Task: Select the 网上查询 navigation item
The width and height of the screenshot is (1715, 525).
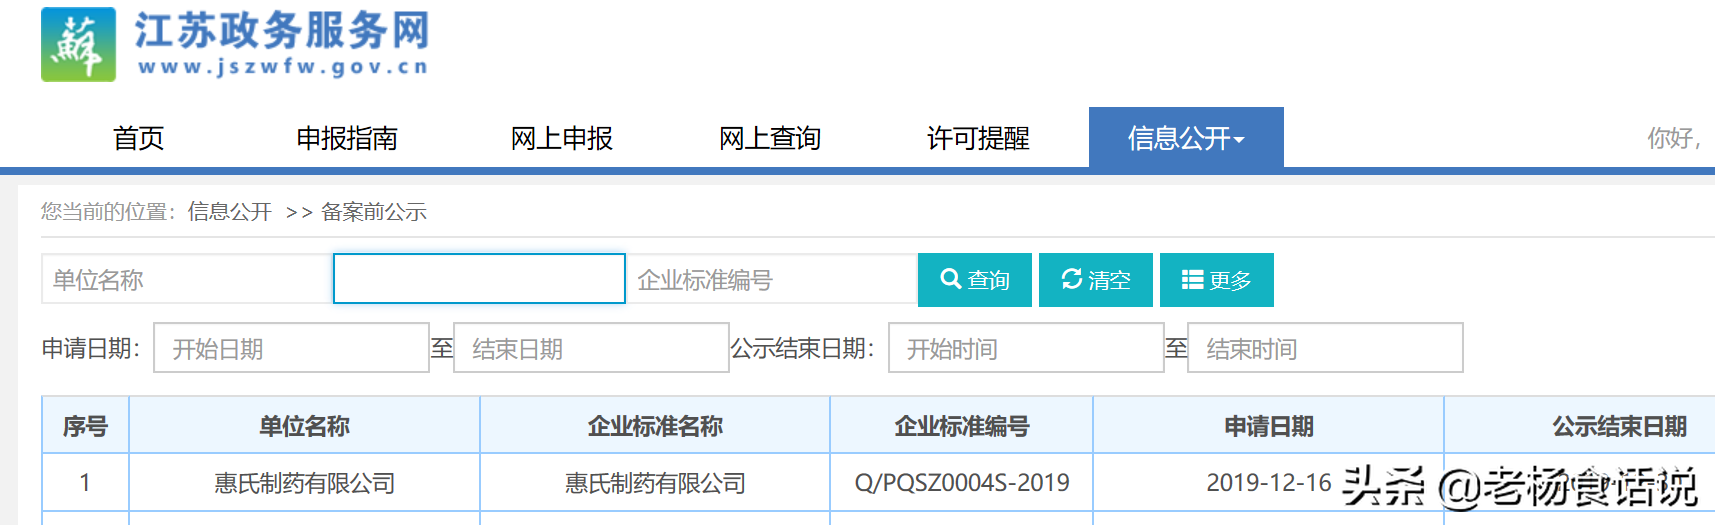Action: pyautogui.click(x=769, y=138)
